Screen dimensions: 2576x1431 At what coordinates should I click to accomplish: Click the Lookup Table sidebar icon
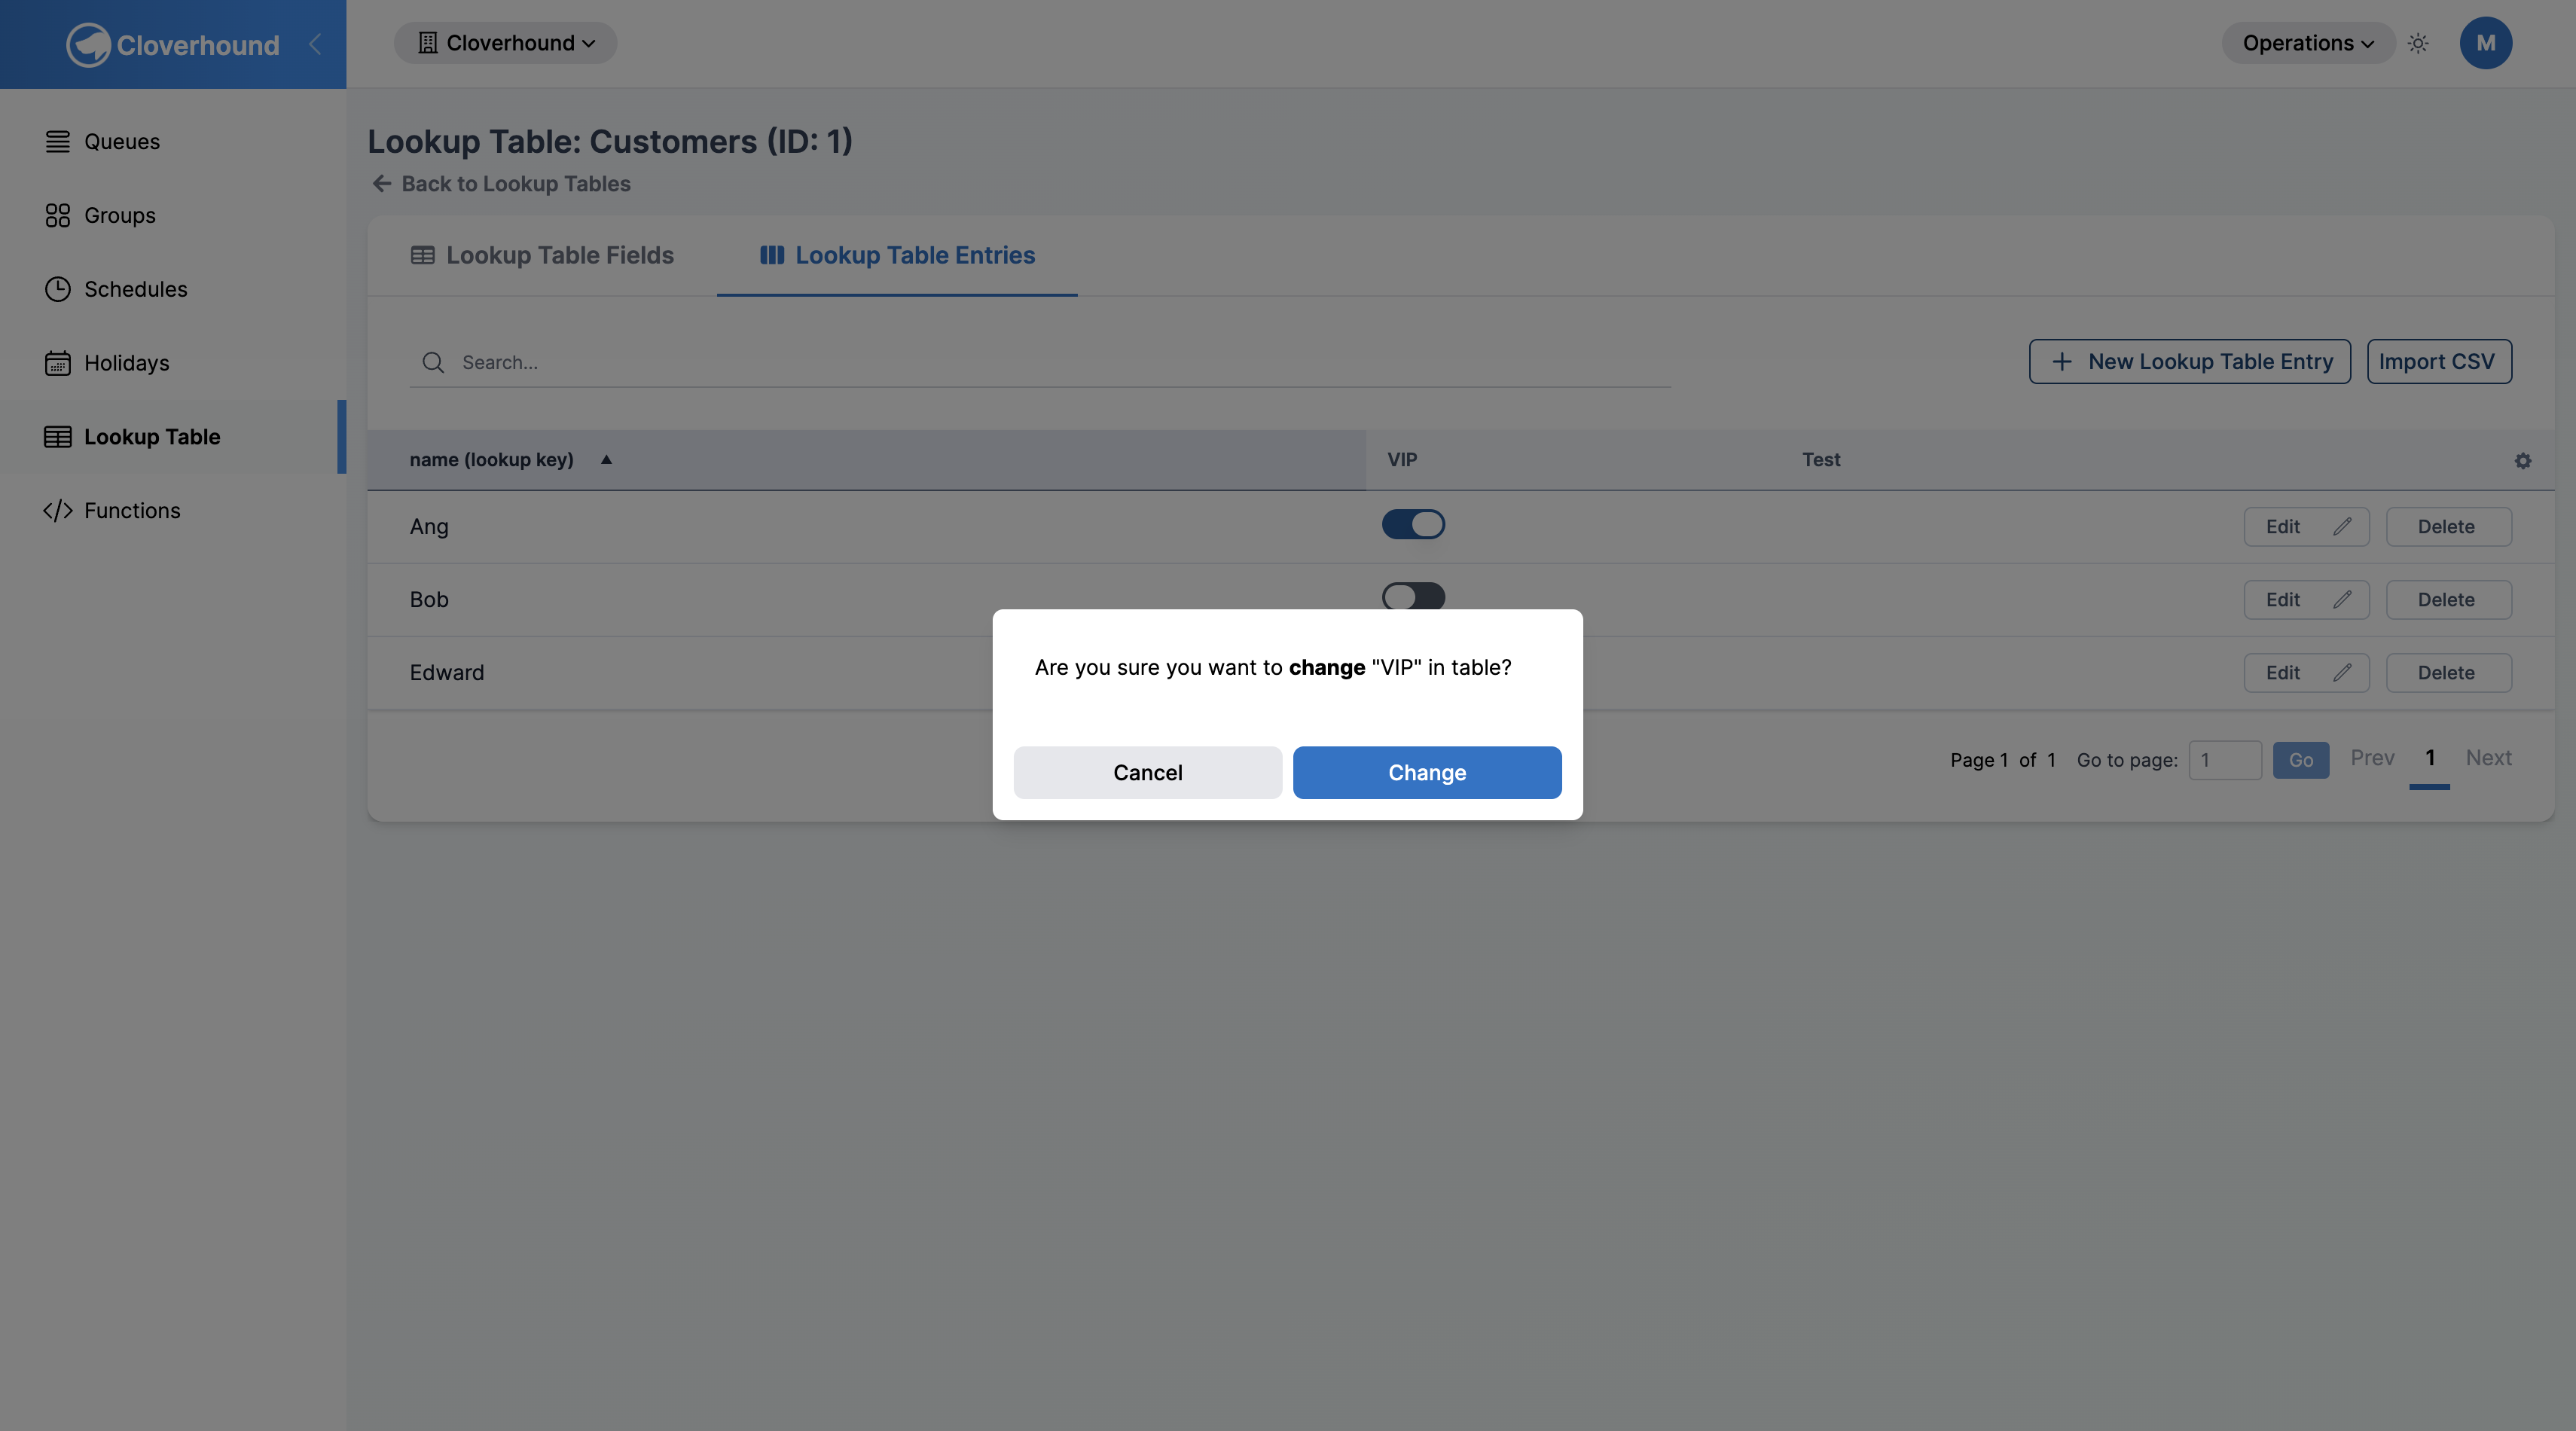pos(58,437)
